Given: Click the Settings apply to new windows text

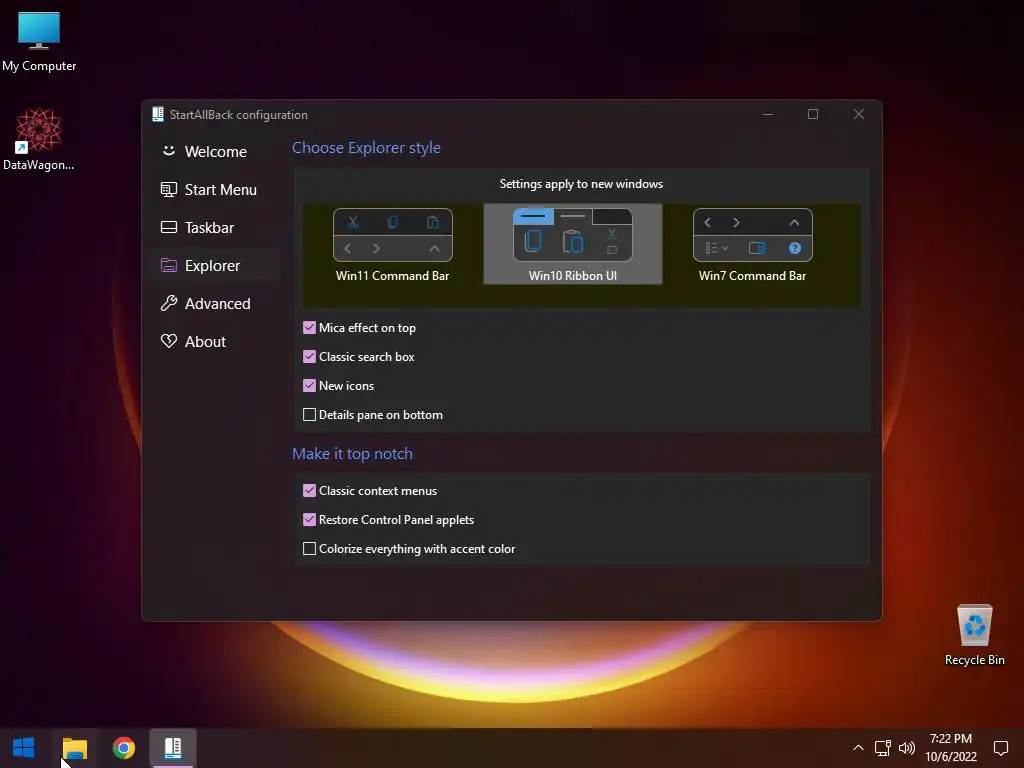Looking at the screenshot, I should click(581, 184).
